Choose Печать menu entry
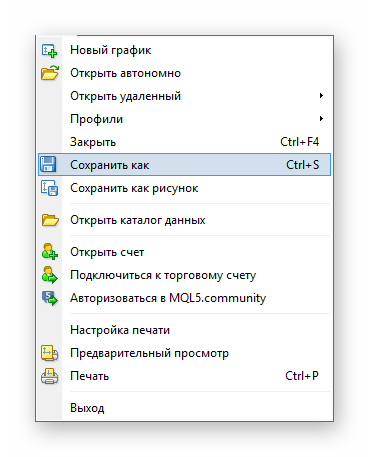Image resolution: width=369 pixels, height=457 pixels. tap(184, 376)
